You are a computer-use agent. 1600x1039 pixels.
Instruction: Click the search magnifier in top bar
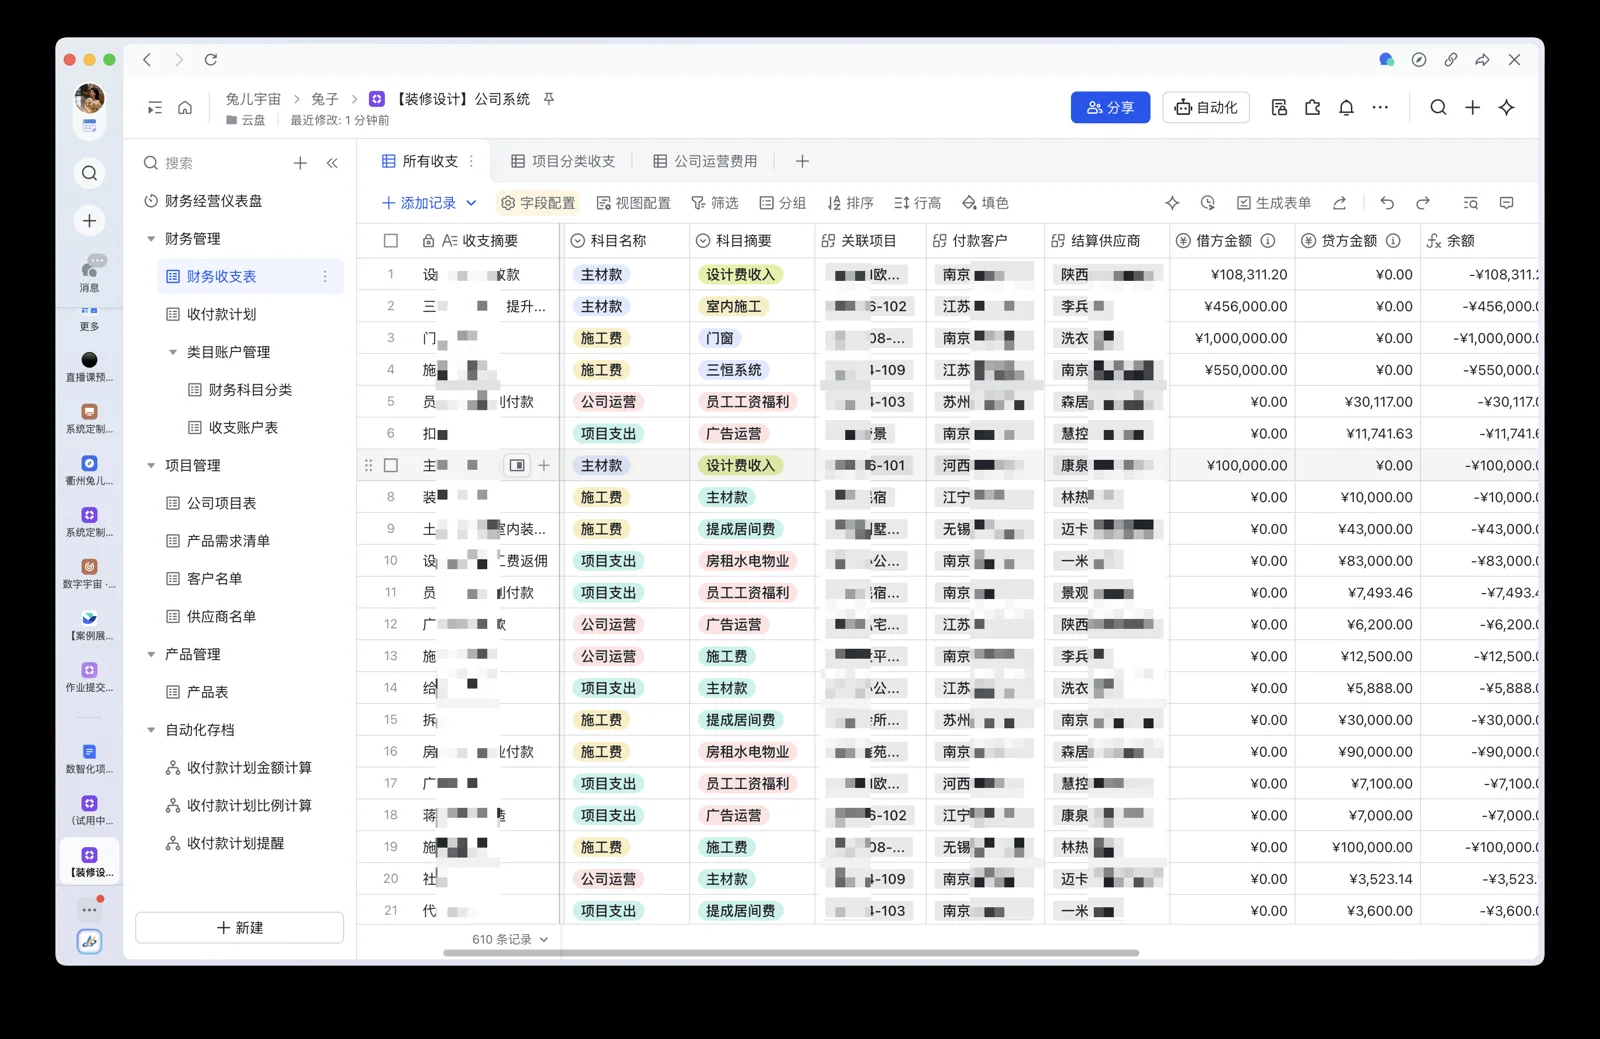point(1438,108)
